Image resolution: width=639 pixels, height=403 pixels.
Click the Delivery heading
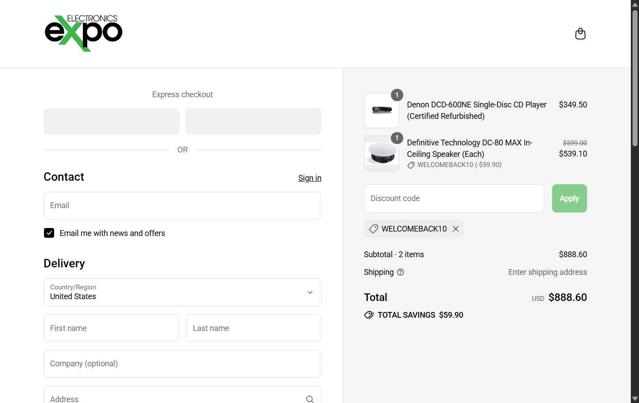64,264
